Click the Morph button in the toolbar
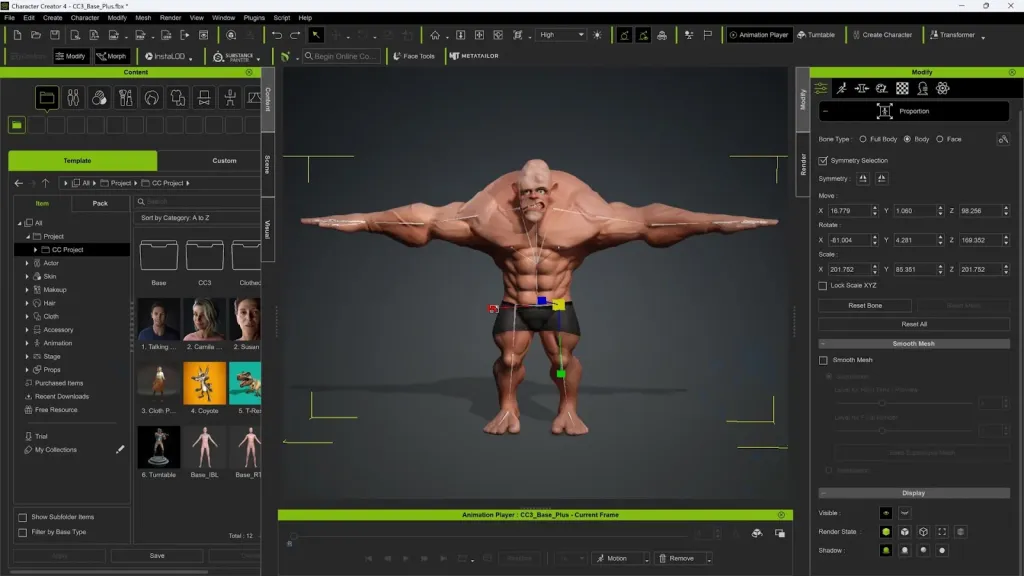Viewport: 1024px width, 576px height. [x=111, y=56]
